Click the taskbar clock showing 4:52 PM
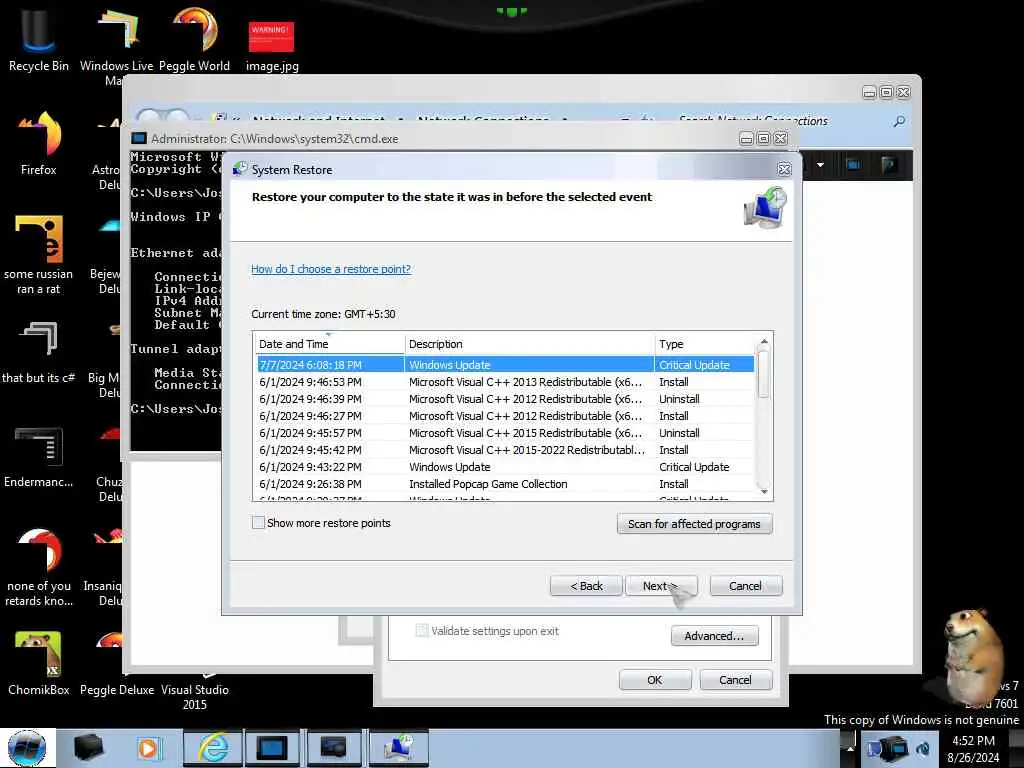 click(973, 749)
